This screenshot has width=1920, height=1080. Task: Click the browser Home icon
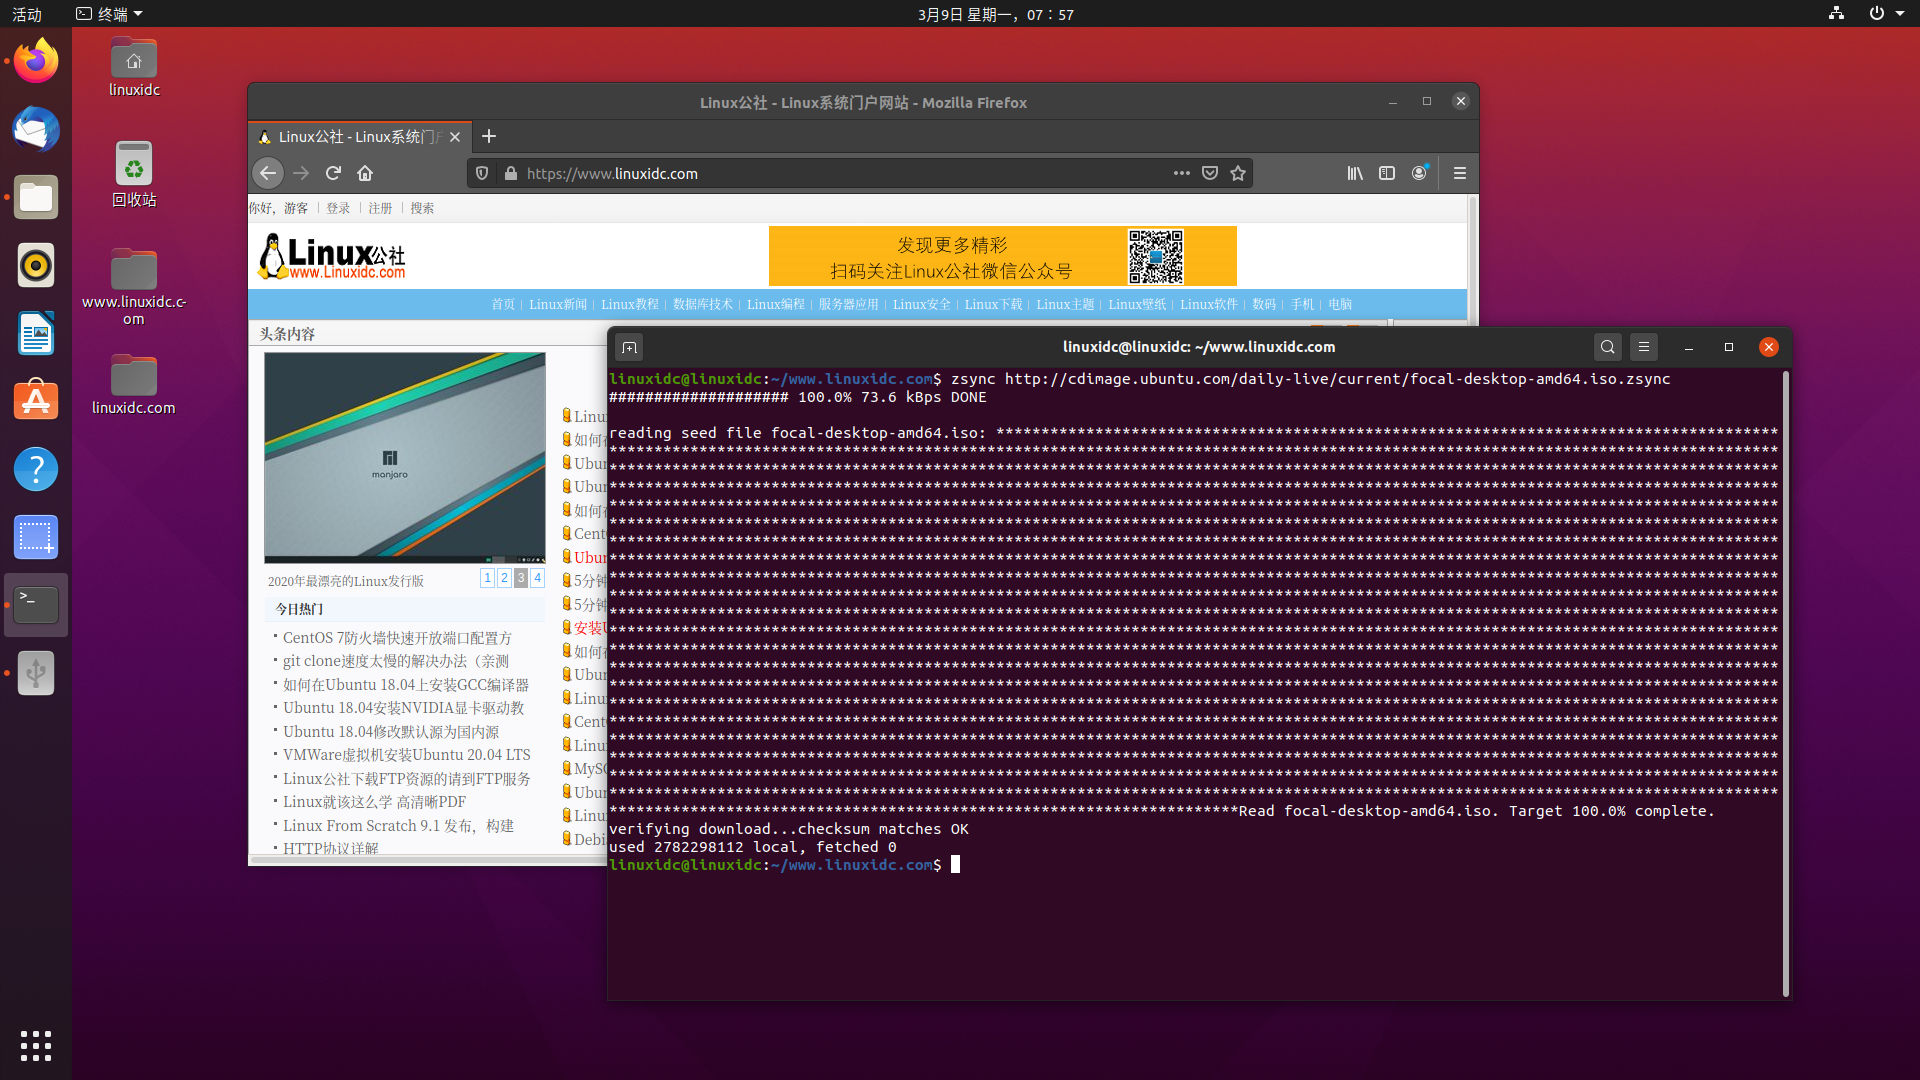(x=365, y=173)
